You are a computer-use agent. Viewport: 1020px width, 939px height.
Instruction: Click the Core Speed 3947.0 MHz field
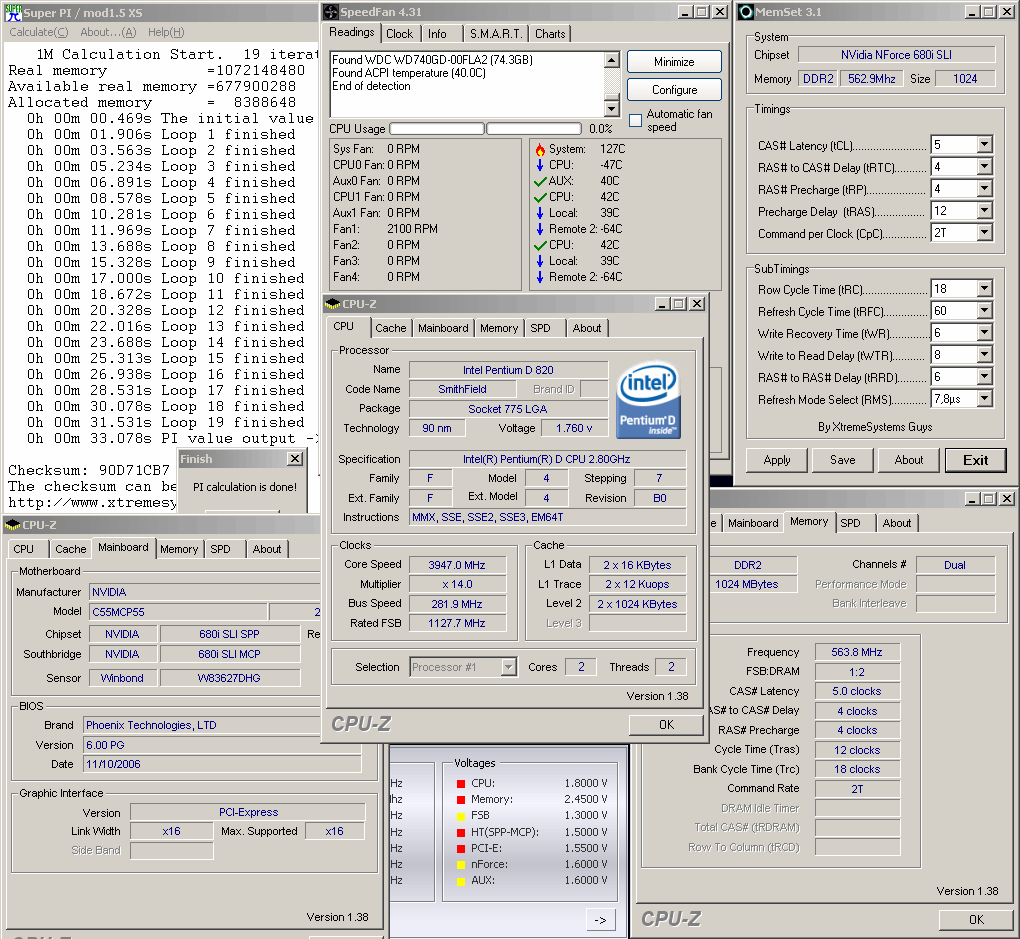pos(457,565)
